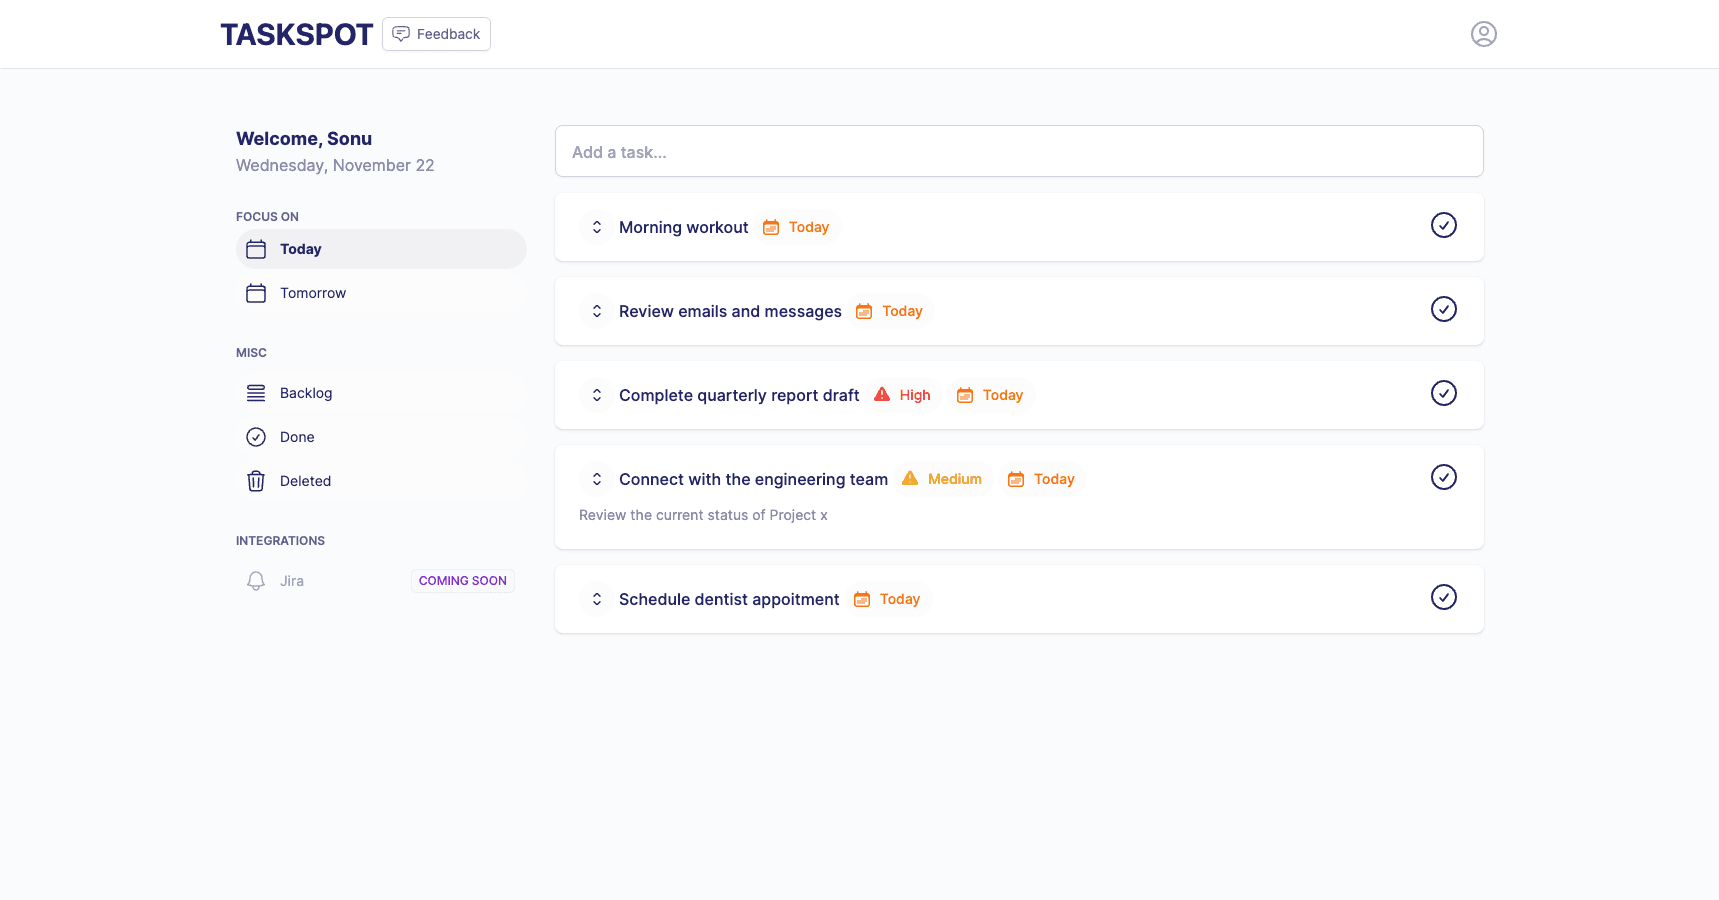Click the trash icon next to Deleted

(256, 480)
